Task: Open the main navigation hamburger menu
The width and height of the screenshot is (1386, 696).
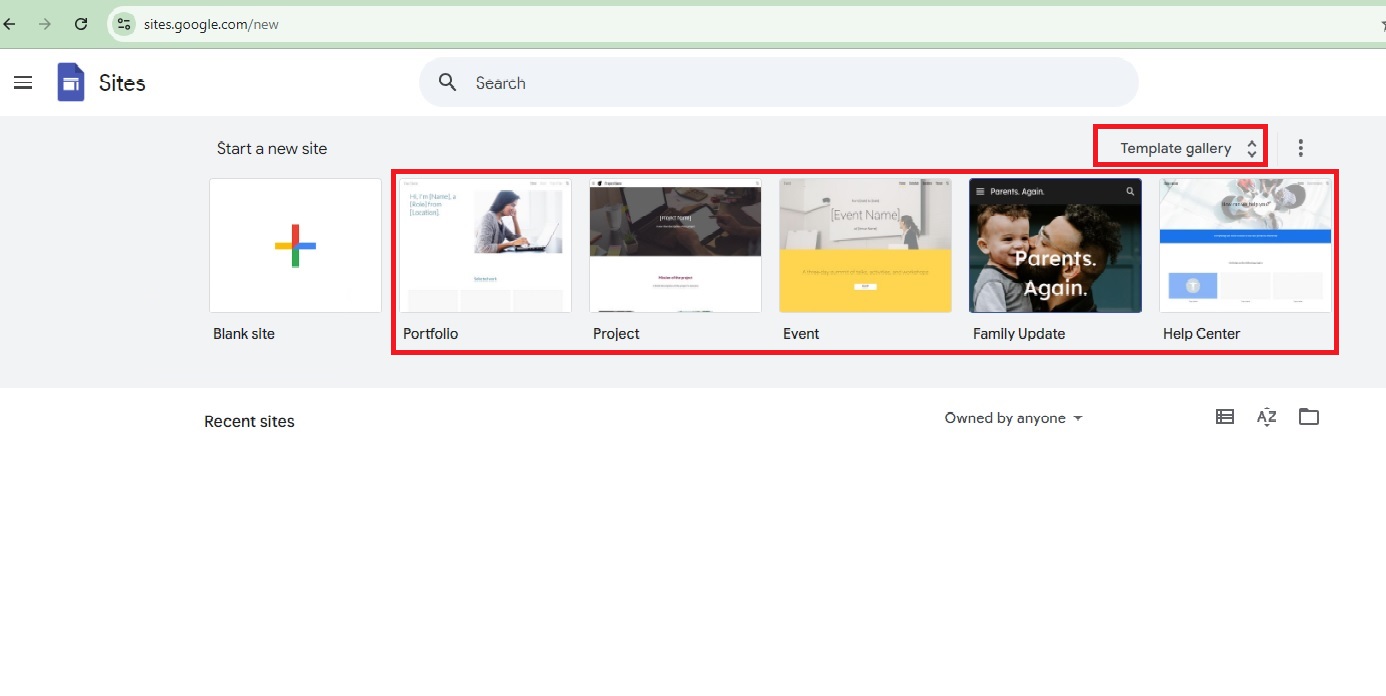Action: coord(23,82)
